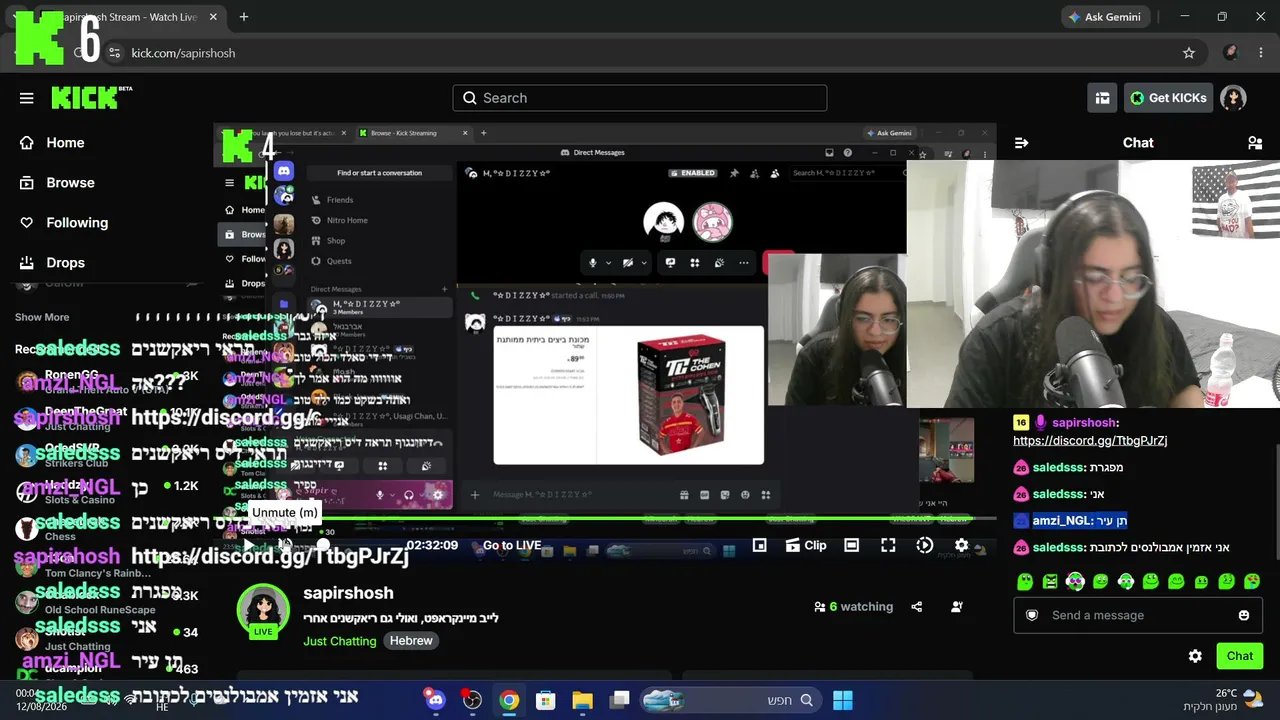Open the playback speed control icon

(x=925, y=546)
